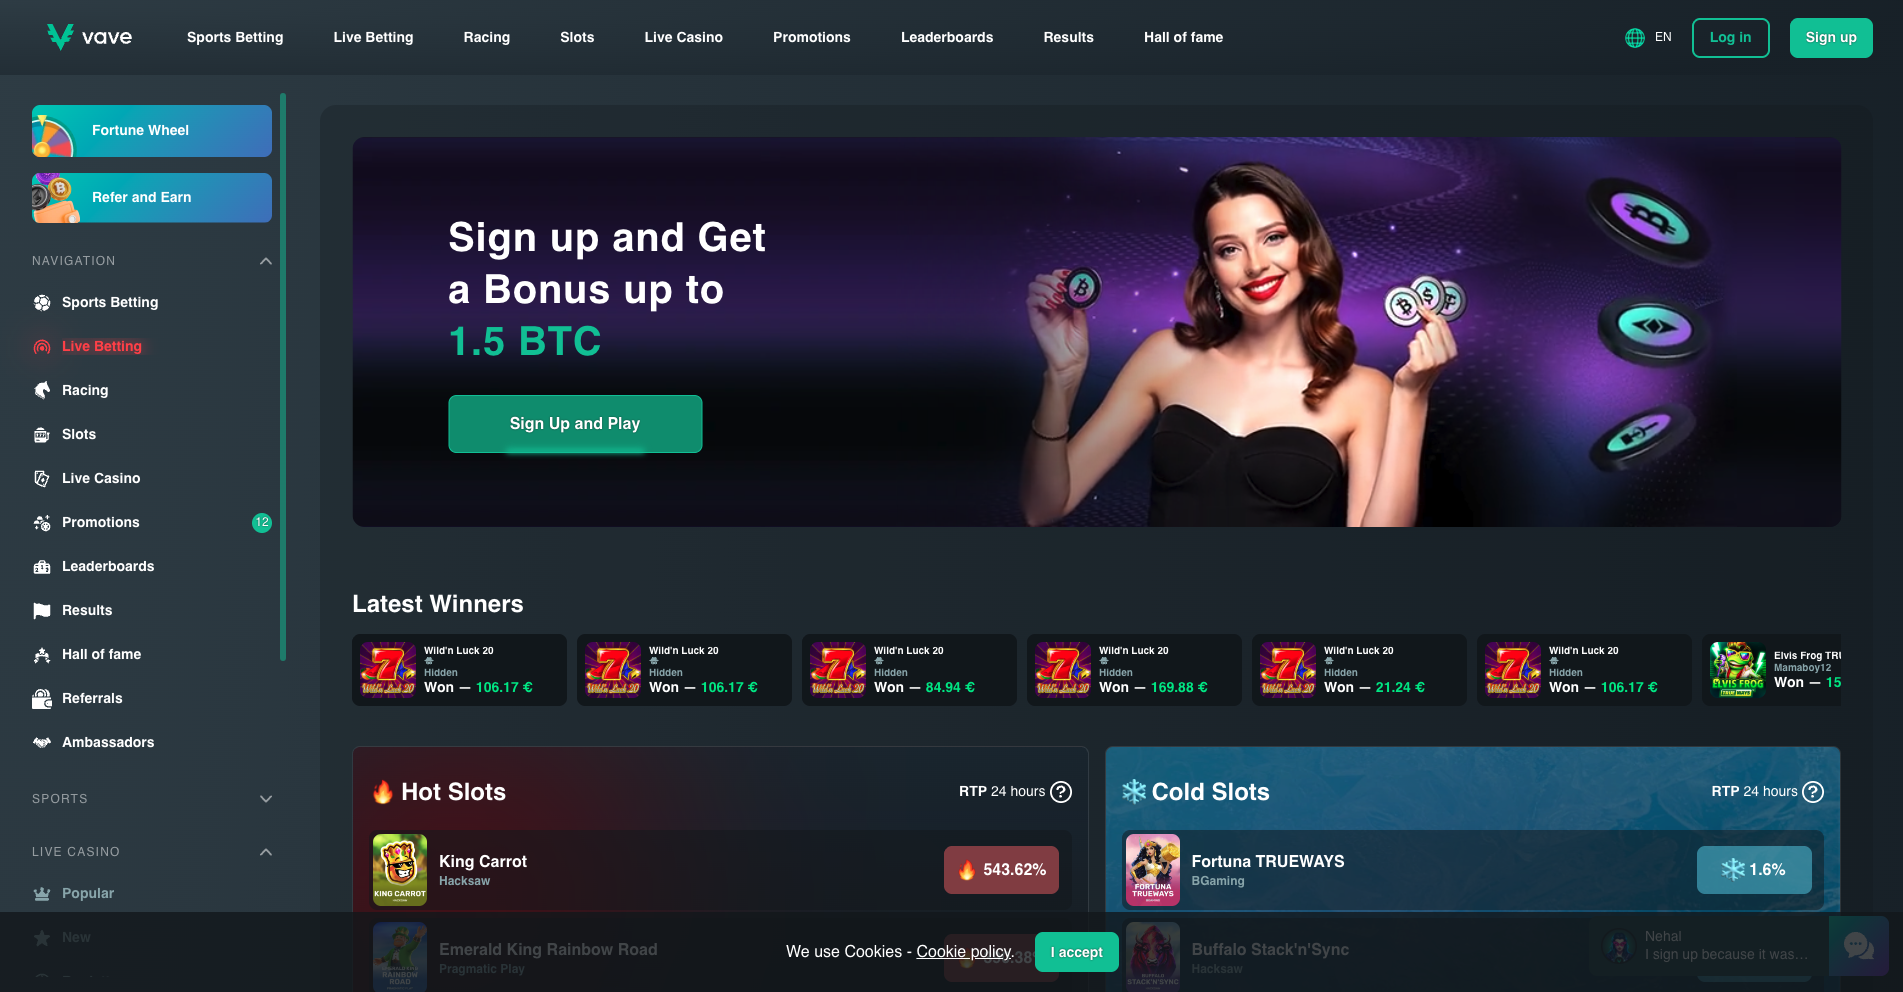The height and width of the screenshot is (992, 1903).
Task: Expand the SPORTS section
Action: point(266,799)
